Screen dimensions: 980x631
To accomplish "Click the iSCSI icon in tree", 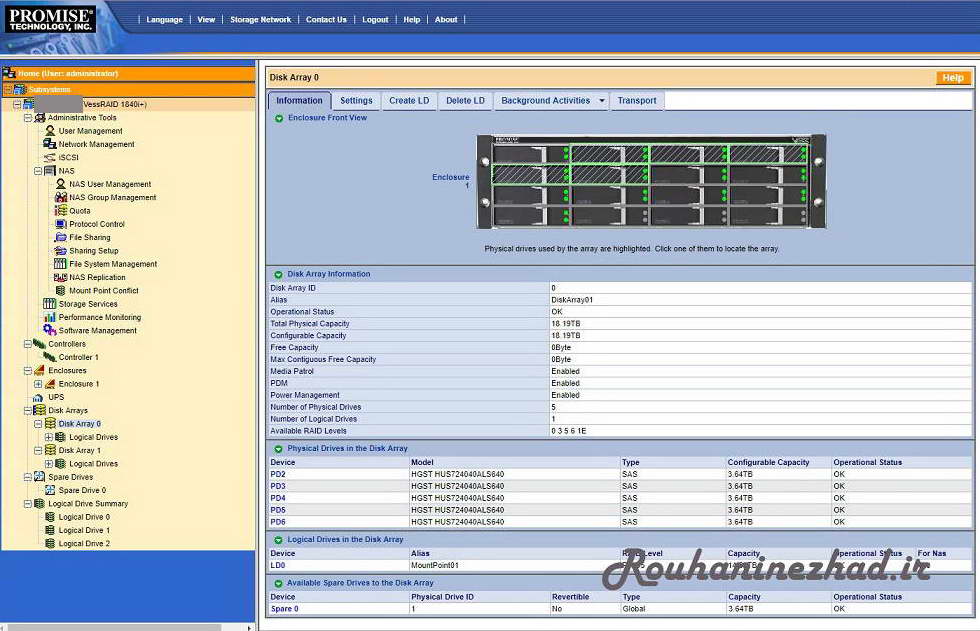I will point(50,157).
